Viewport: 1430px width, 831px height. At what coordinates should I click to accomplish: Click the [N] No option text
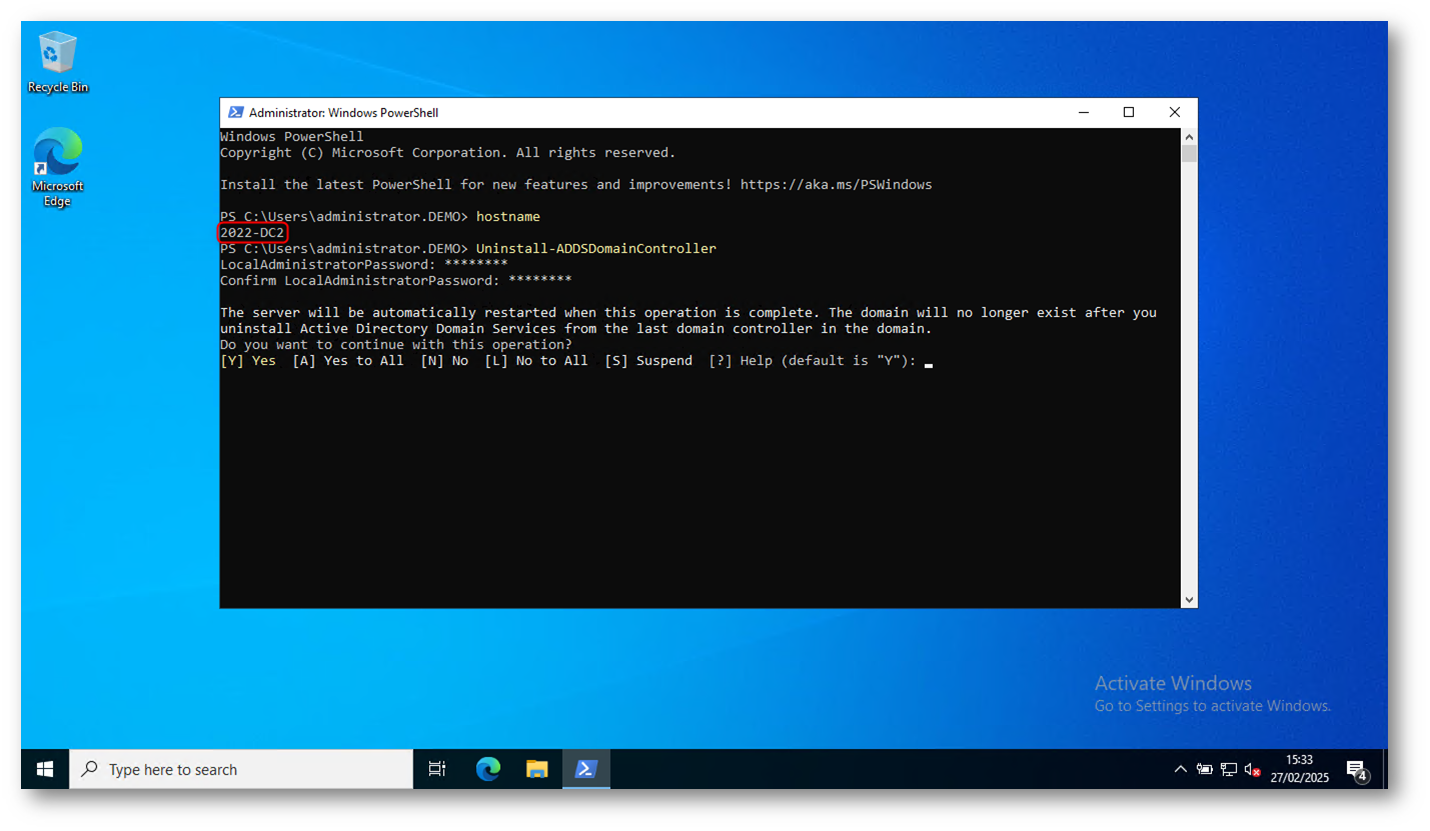click(444, 361)
